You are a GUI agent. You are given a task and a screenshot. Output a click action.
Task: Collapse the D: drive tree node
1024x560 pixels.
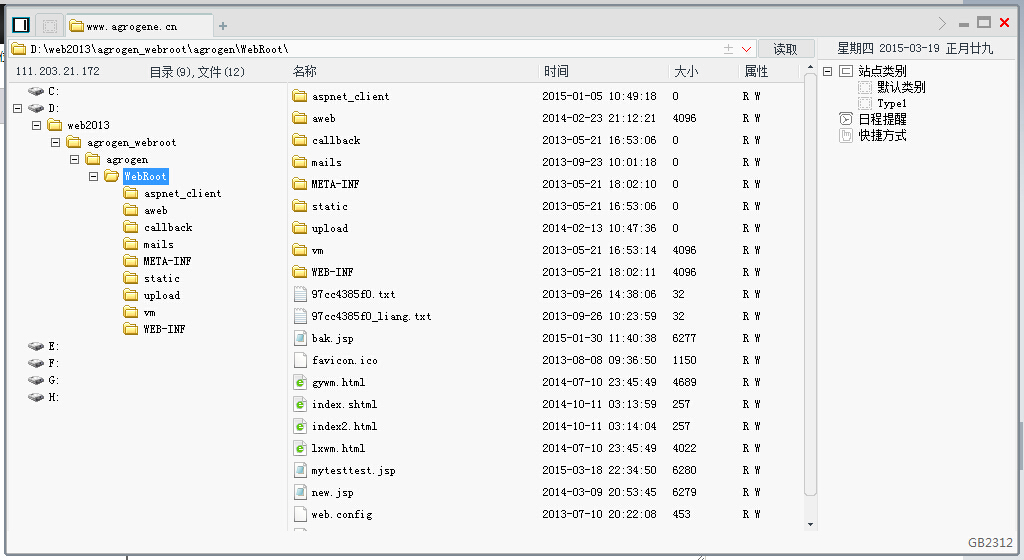[x=18, y=108]
